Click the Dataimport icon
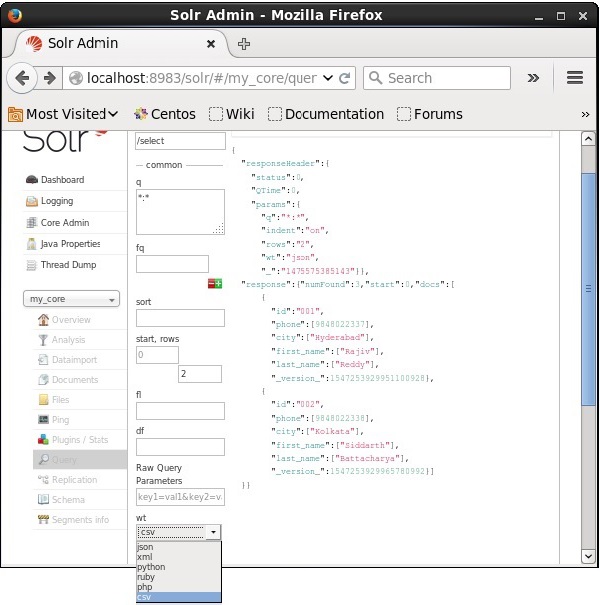The height and width of the screenshot is (605, 600). pos(43,360)
